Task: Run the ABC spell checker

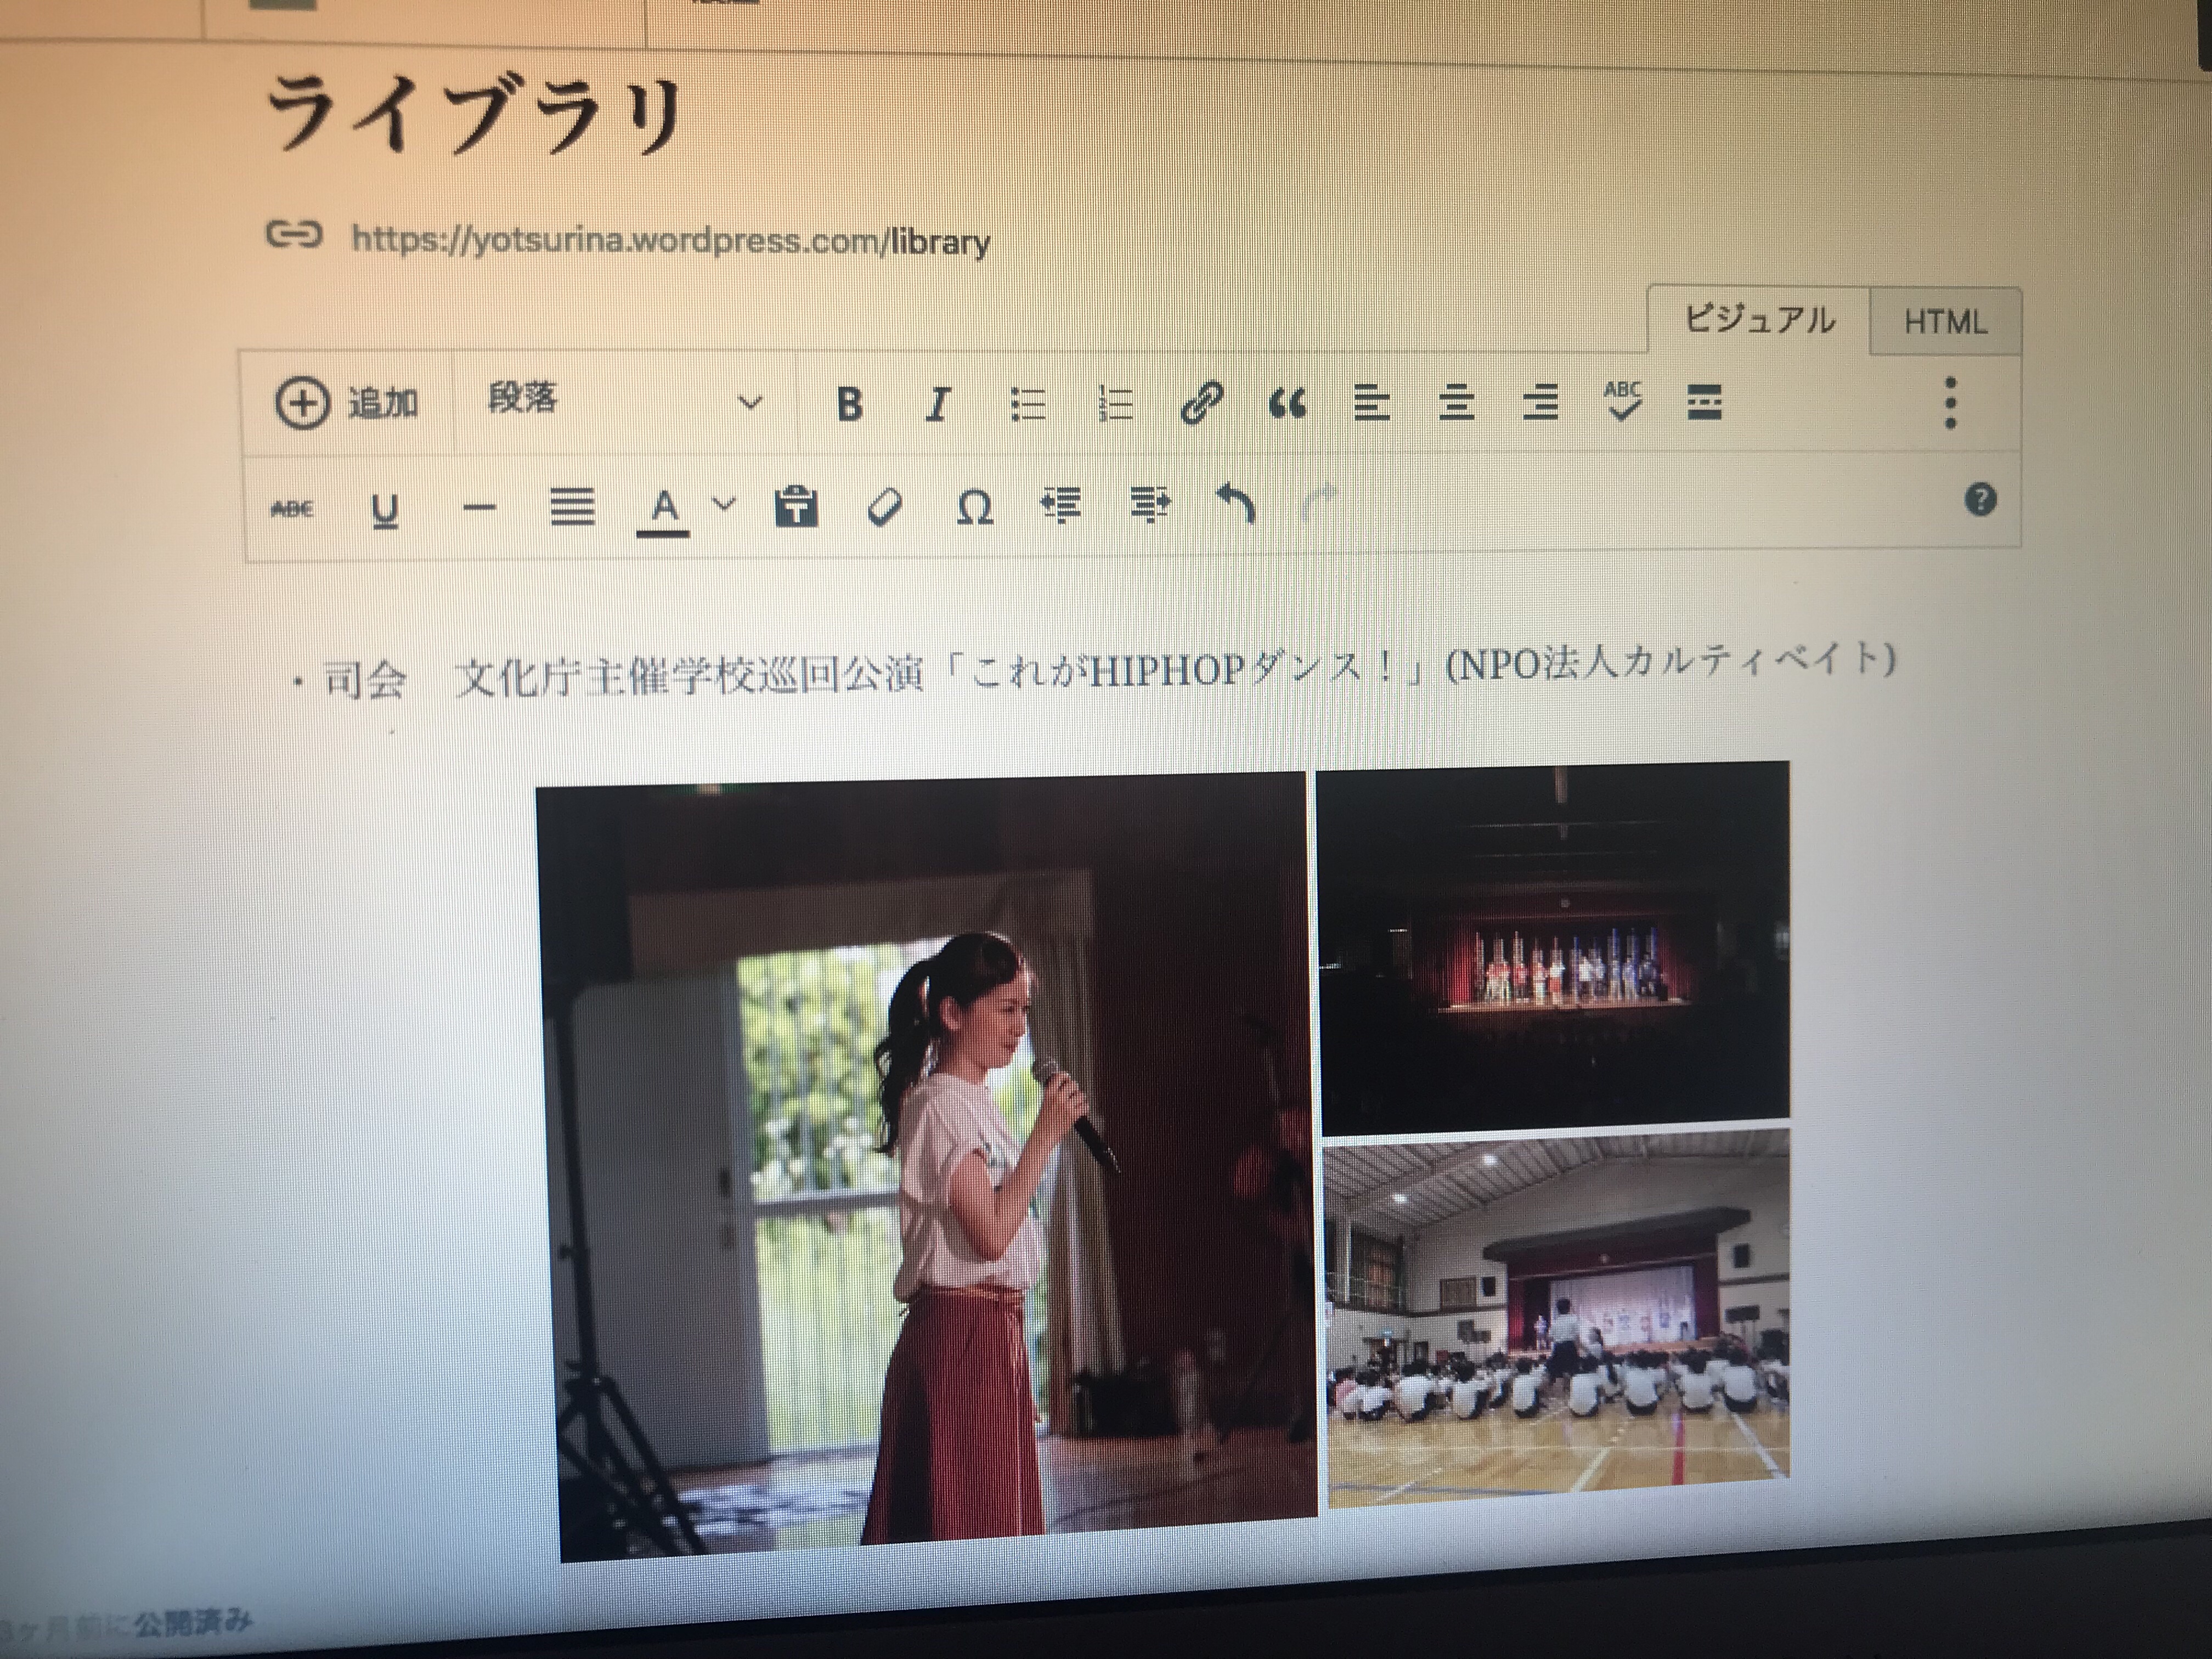Action: 1623,400
